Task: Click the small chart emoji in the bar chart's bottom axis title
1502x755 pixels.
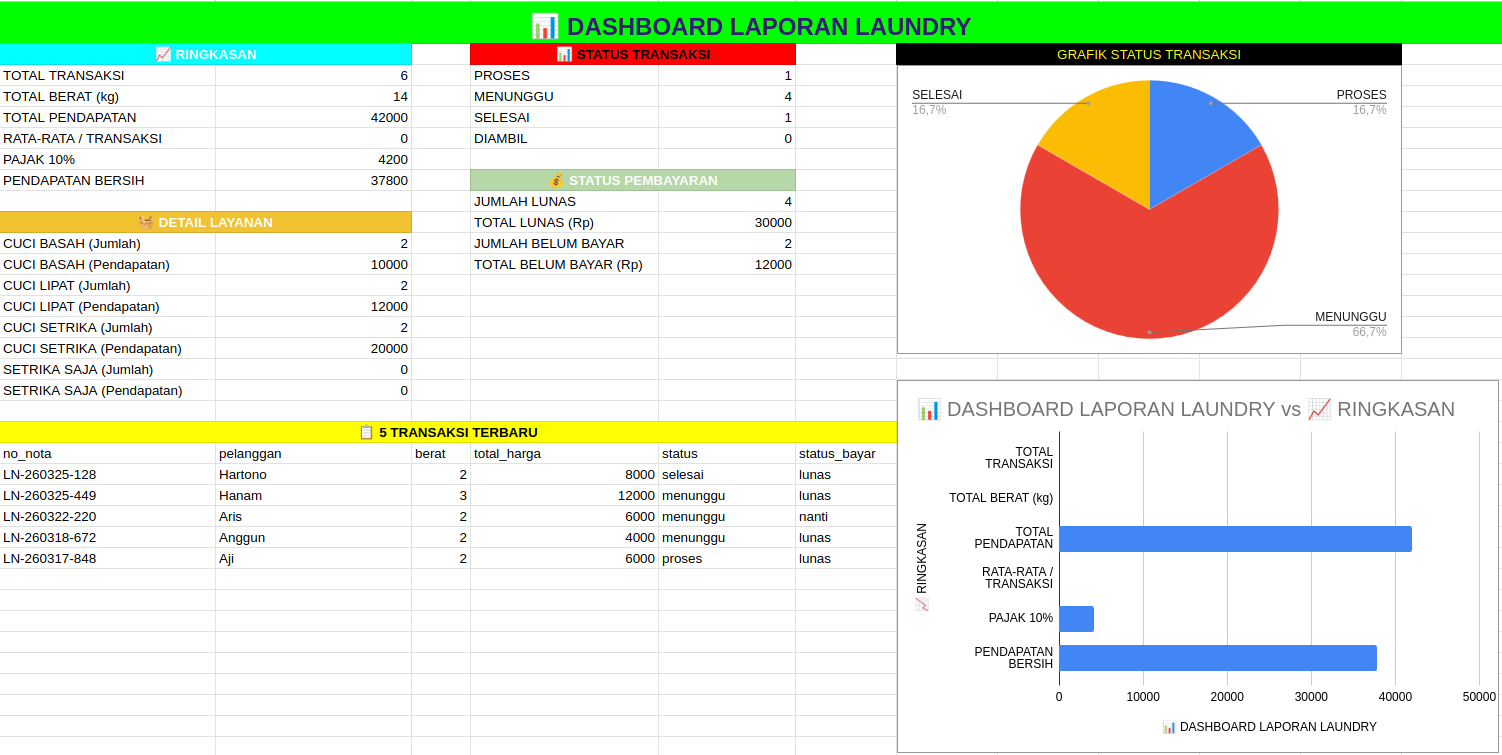Action: pos(1169,727)
